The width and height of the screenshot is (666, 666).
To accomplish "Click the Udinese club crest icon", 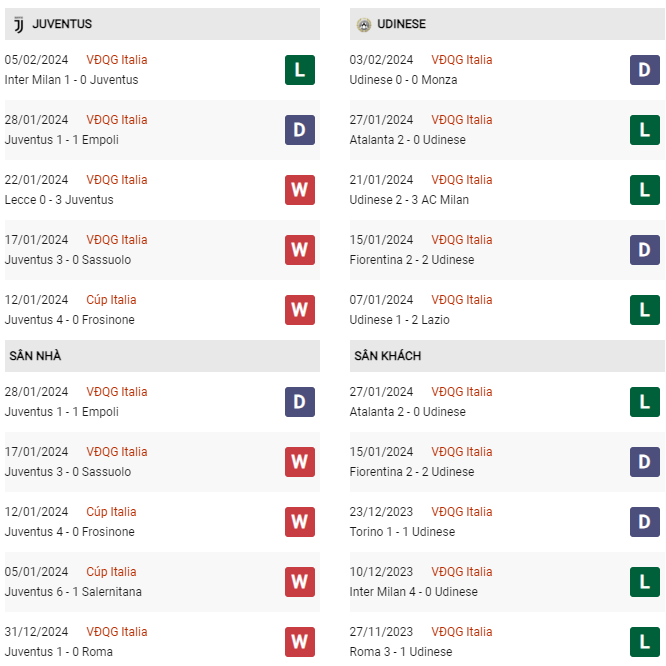I will pyautogui.click(x=364, y=25).
